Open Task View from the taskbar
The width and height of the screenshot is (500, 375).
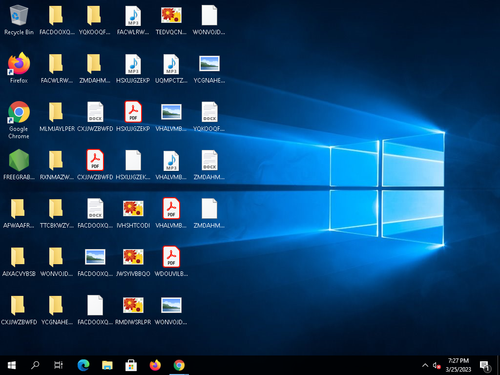pyautogui.click(x=59, y=365)
